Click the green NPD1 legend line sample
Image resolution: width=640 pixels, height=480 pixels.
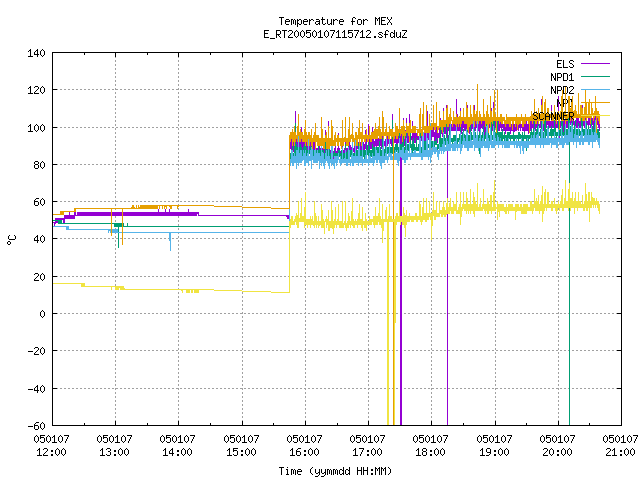pos(595,76)
